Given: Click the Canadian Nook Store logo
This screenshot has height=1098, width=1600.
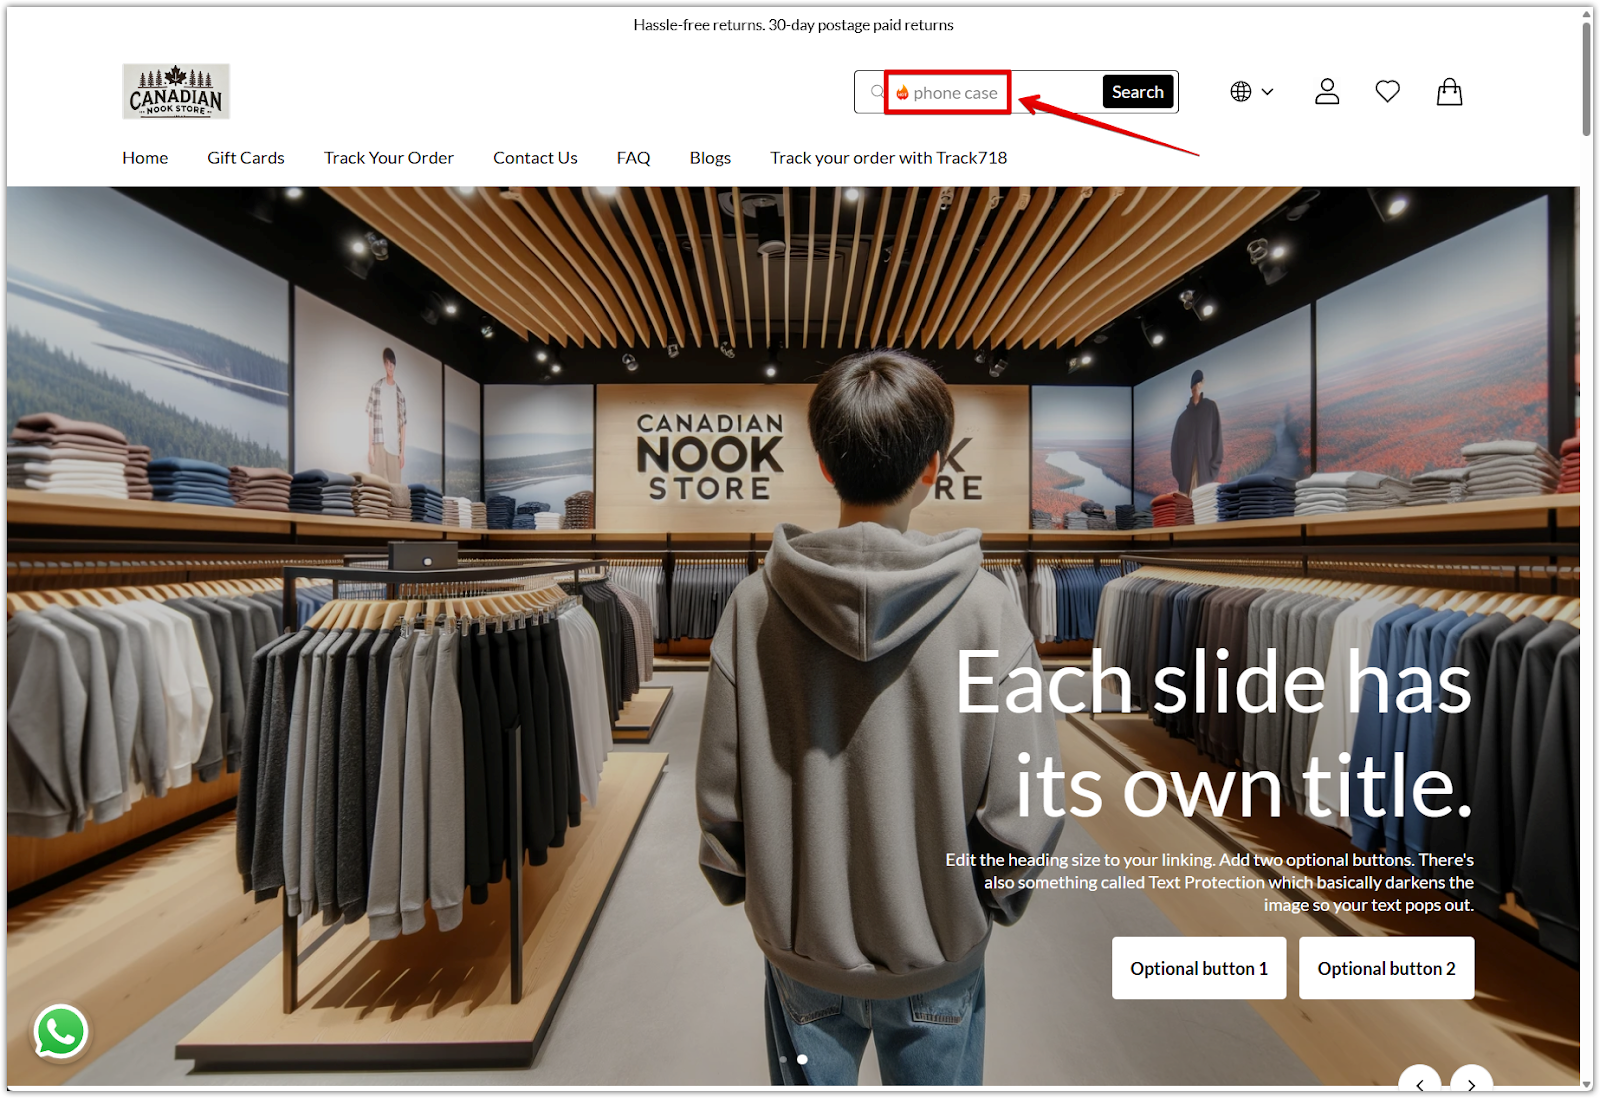Looking at the screenshot, I should click(176, 91).
